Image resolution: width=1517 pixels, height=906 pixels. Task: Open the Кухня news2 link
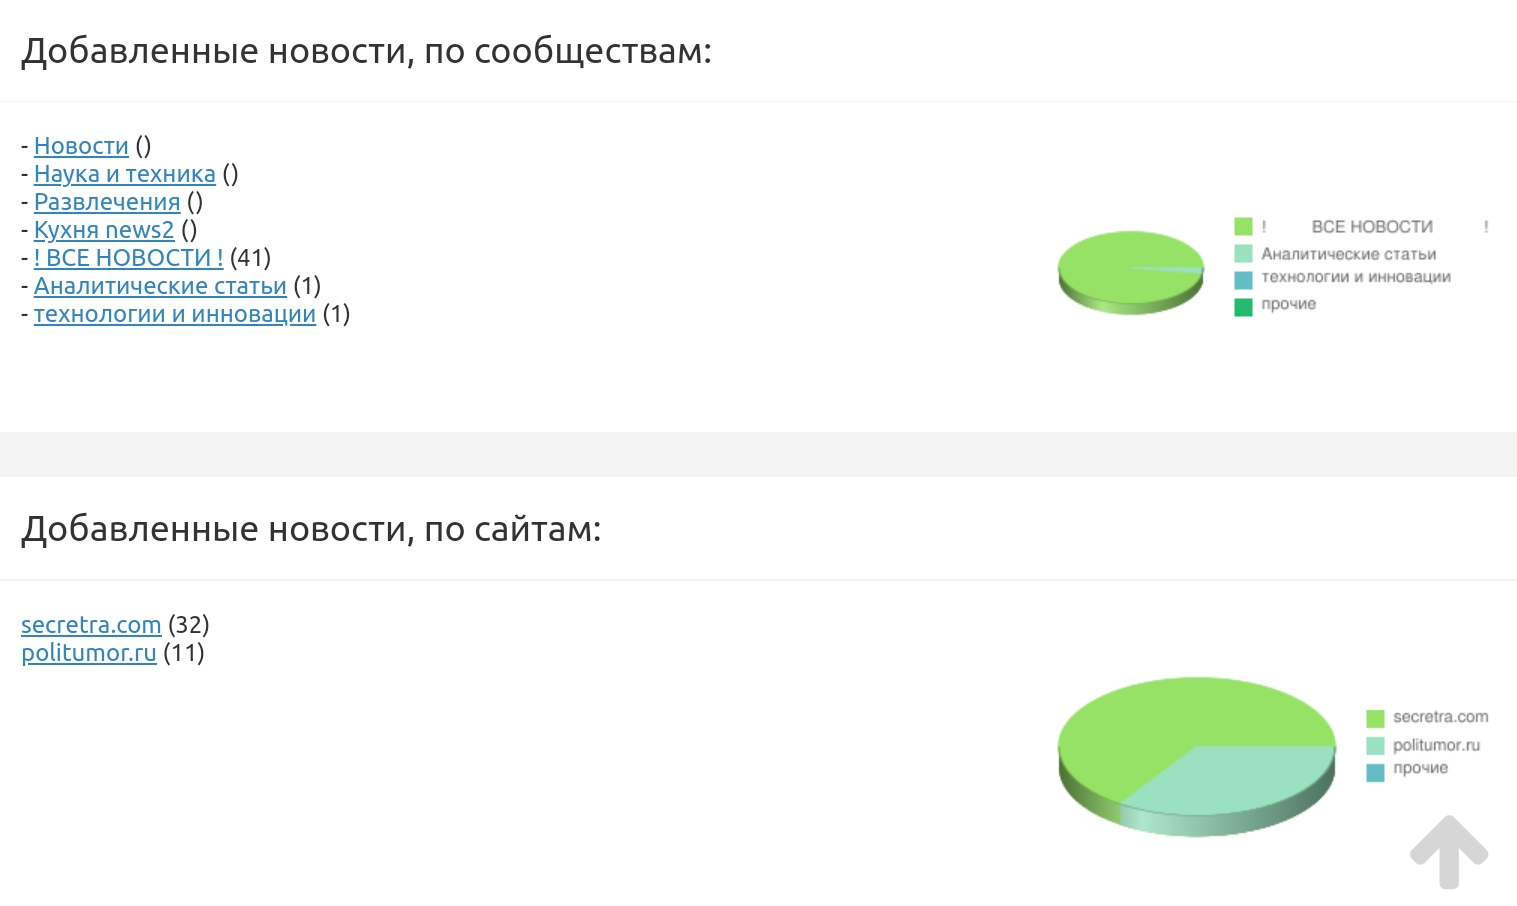coord(104,230)
